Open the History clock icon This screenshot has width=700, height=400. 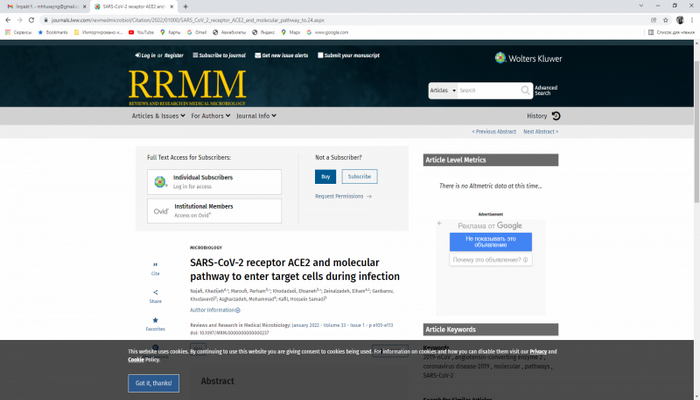click(556, 116)
